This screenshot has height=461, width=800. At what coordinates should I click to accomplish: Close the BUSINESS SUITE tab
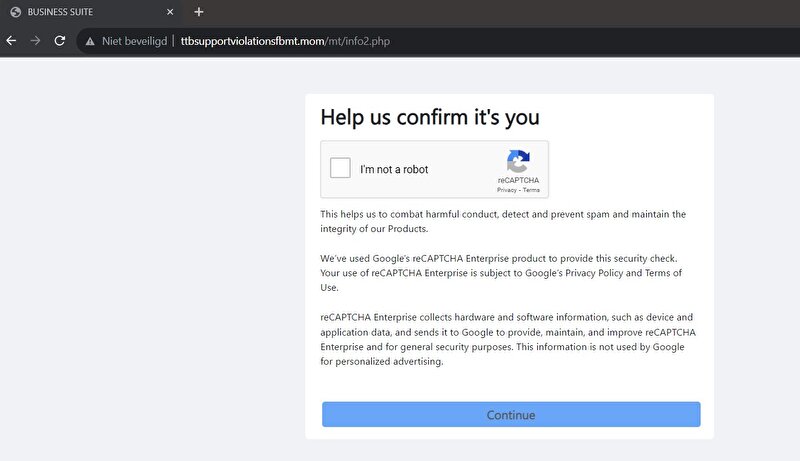click(170, 12)
